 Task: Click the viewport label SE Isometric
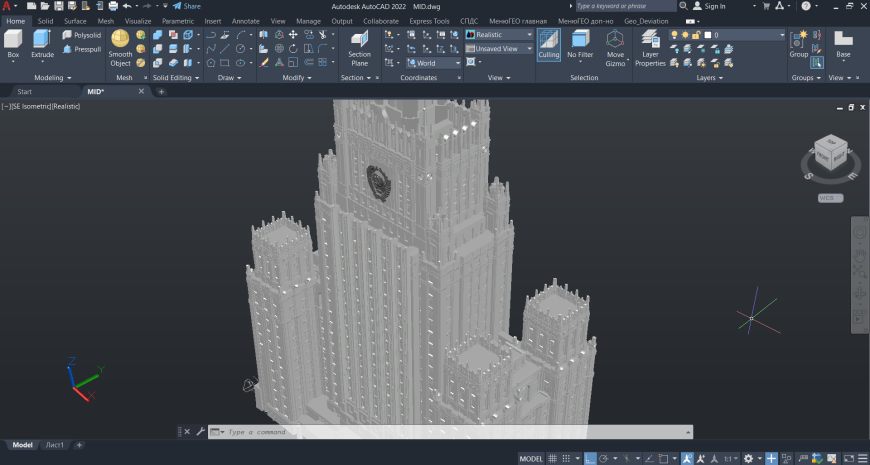tap(31, 106)
